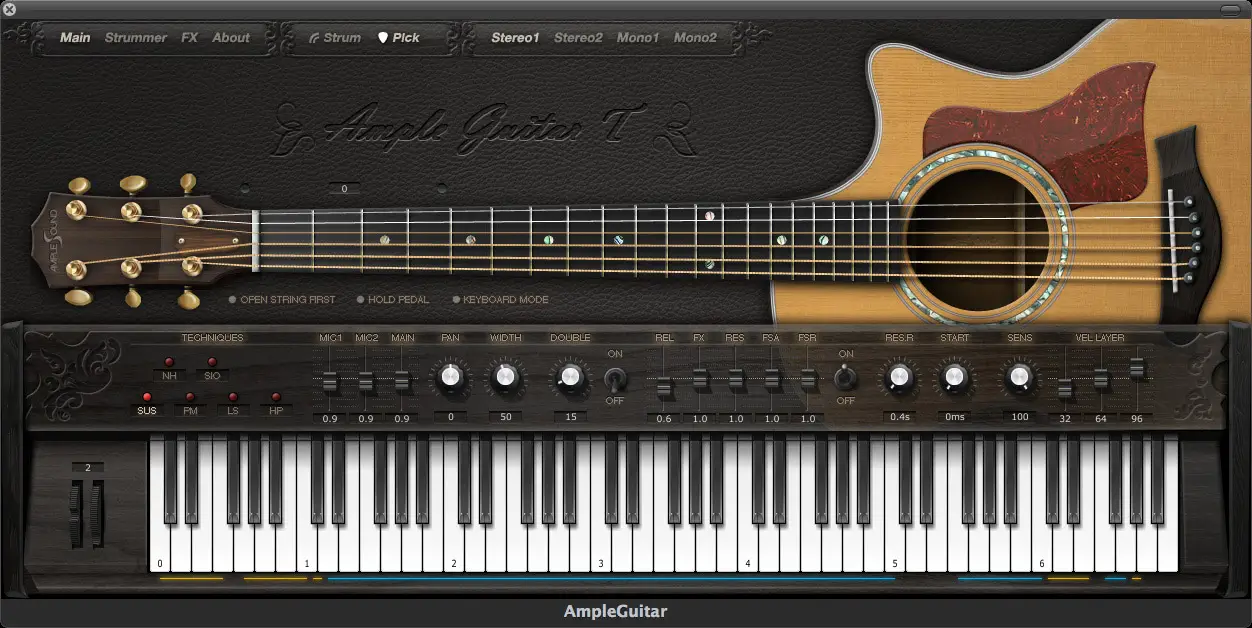1252x628 pixels.
Task: Click the RES.R value field 0.4s
Action: click(x=899, y=416)
